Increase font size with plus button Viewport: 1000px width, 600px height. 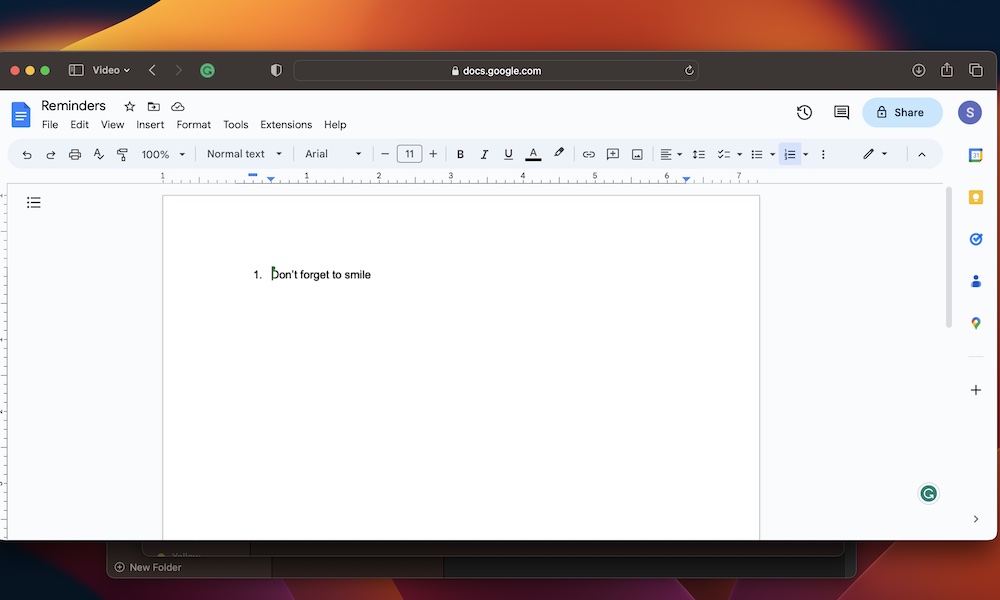tap(433, 154)
